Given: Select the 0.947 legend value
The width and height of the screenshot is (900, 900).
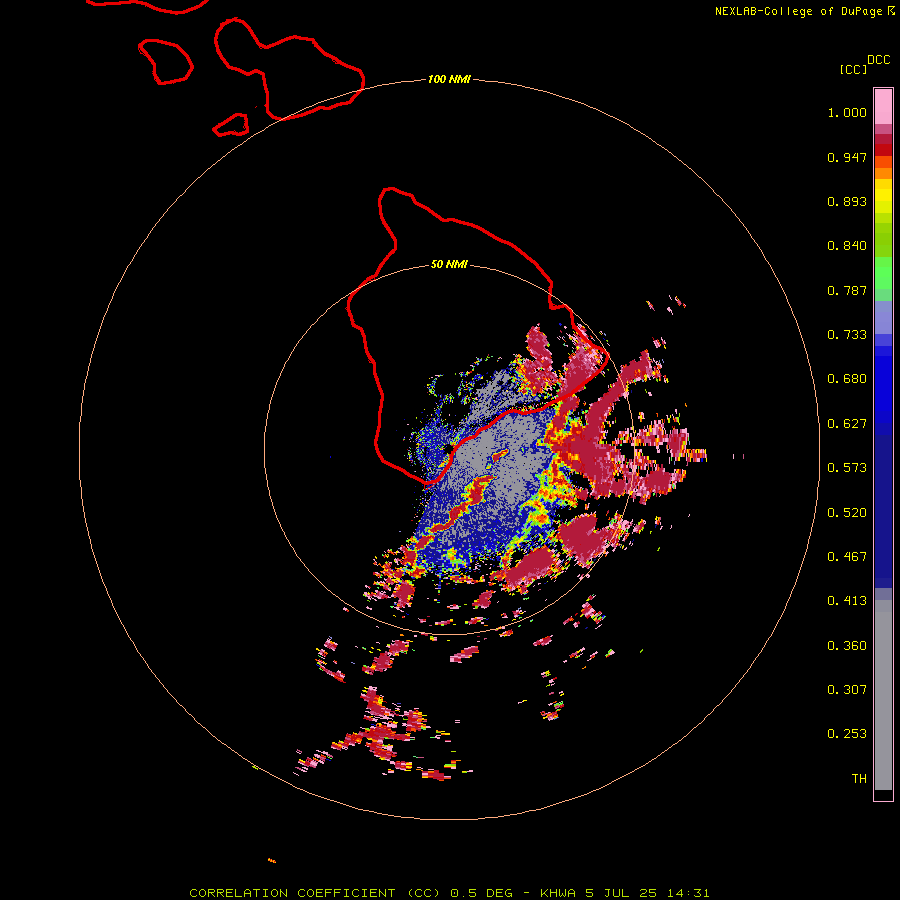Looking at the screenshot, I should (847, 157).
